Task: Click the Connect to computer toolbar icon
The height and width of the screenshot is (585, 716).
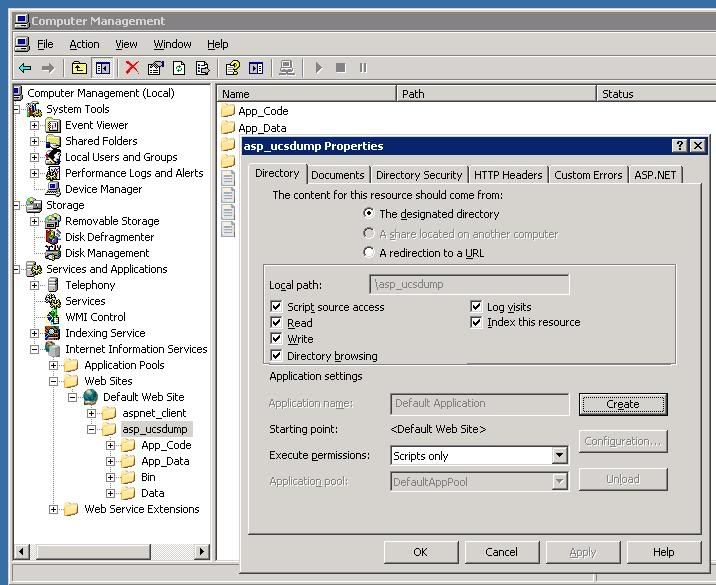Action: [x=287, y=69]
